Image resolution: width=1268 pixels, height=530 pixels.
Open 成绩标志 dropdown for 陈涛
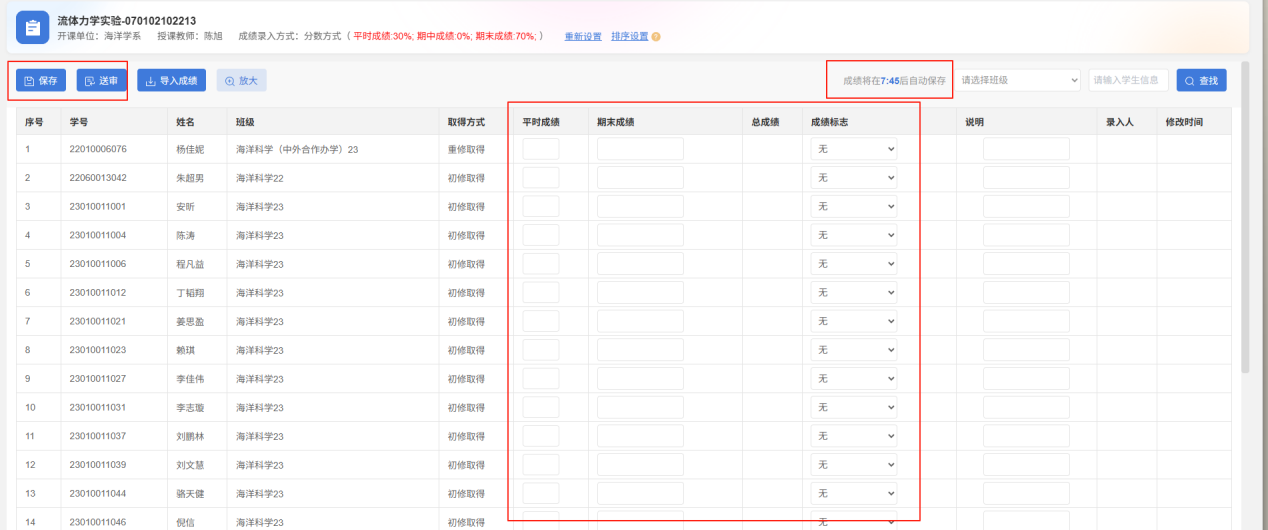click(x=854, y=235)
